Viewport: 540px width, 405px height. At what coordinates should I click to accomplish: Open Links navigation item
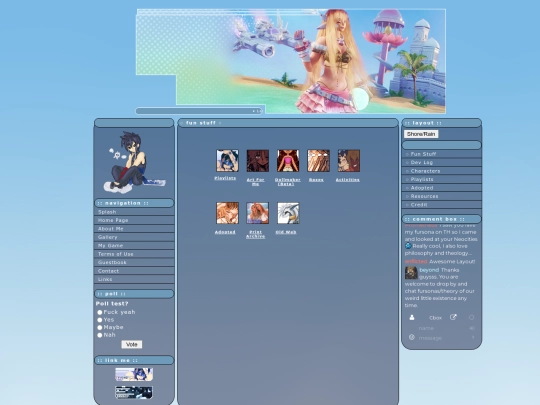pyautogui.click(x=134, y=279)
